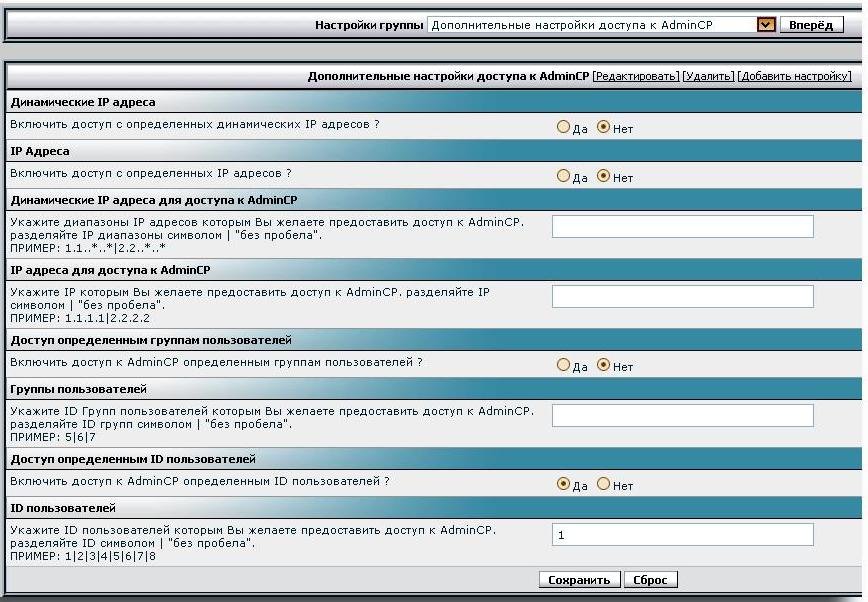The width and height of the screenshot is (868, 602).
Task: Select Да for specific user ID access
Action: [x=563, y=484]
